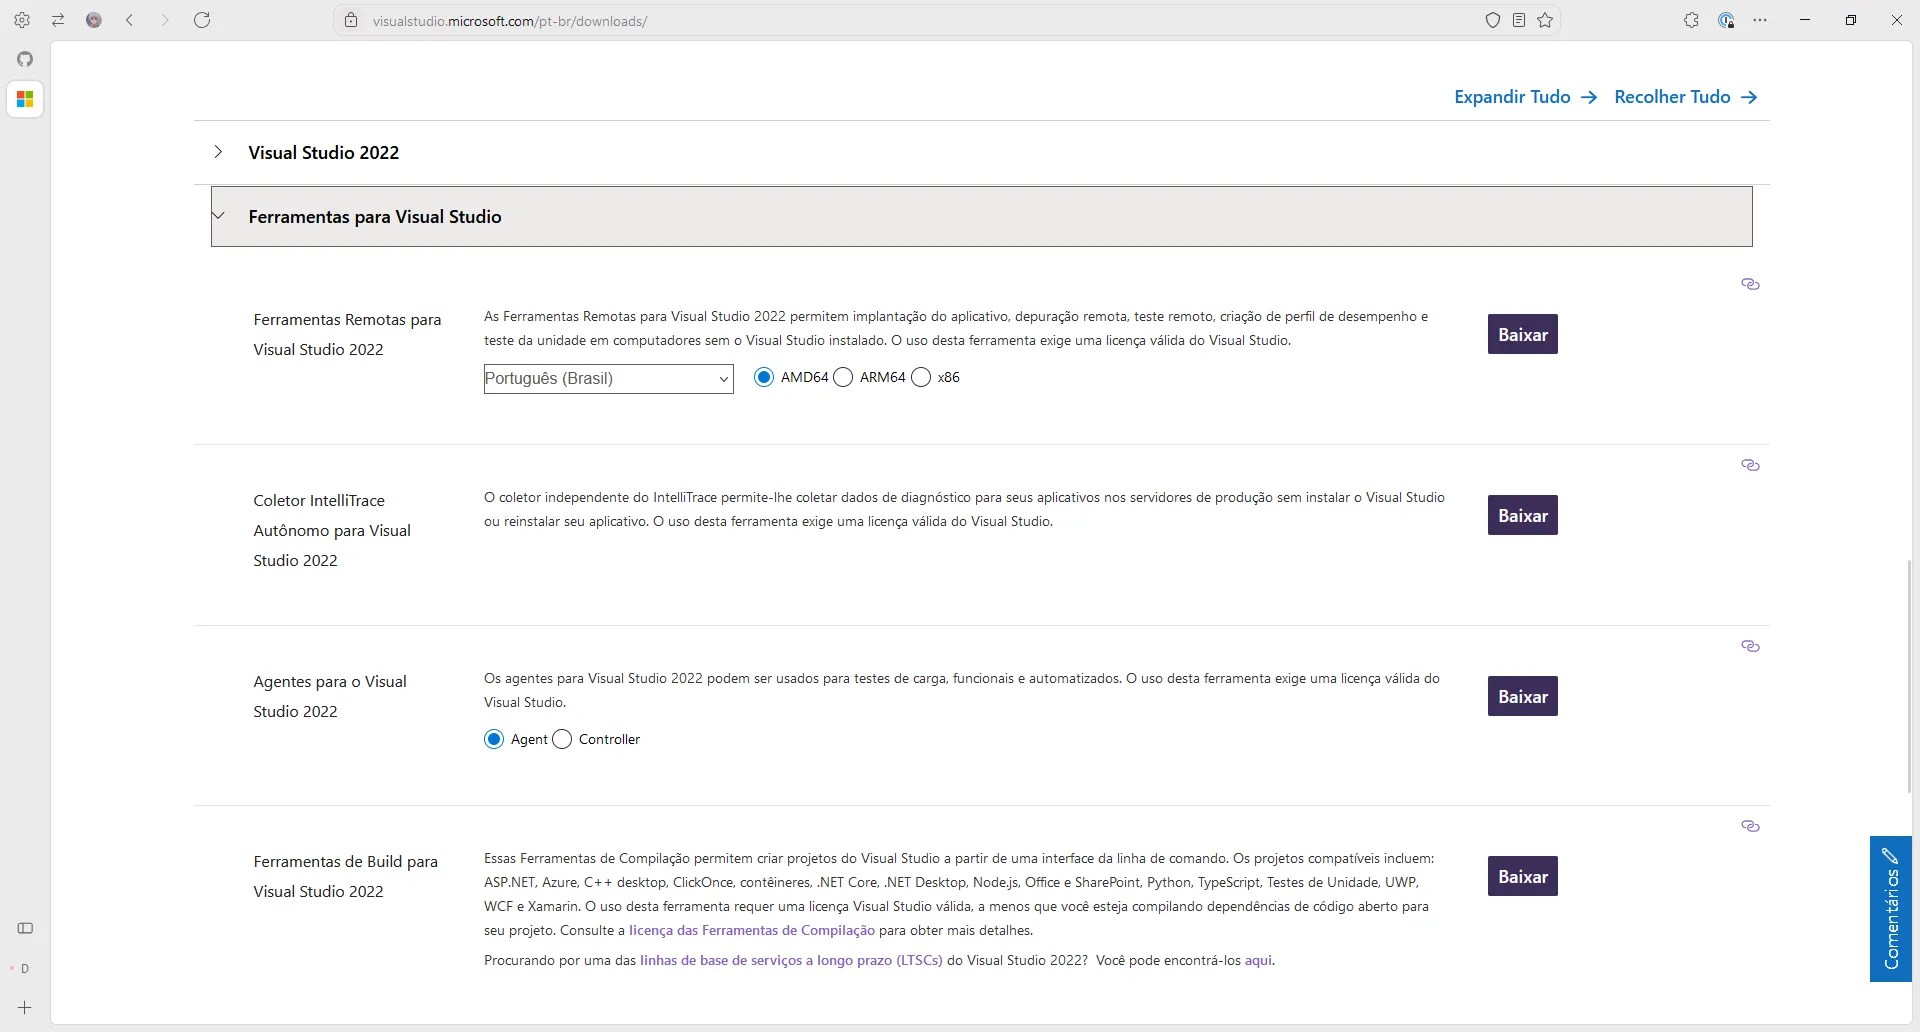This screenshot has width=1920, height=1032.
Task: Select the x86 architecture radio button
Action: pos(921,377)
